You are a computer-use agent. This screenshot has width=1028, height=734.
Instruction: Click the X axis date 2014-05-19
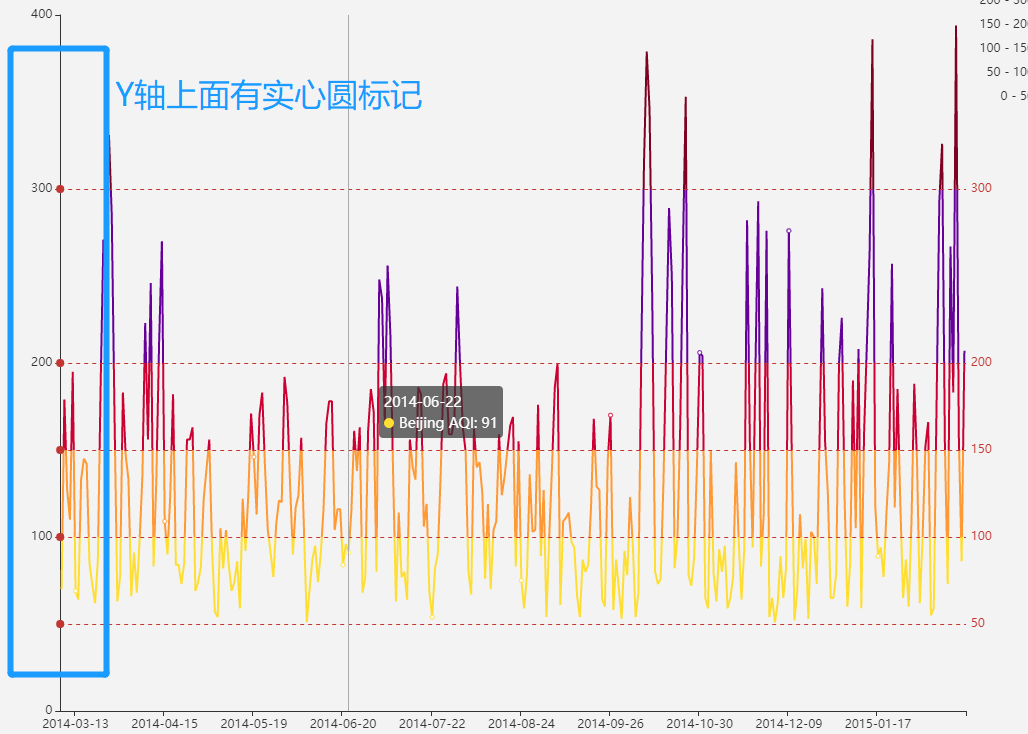tap(254, 724)
